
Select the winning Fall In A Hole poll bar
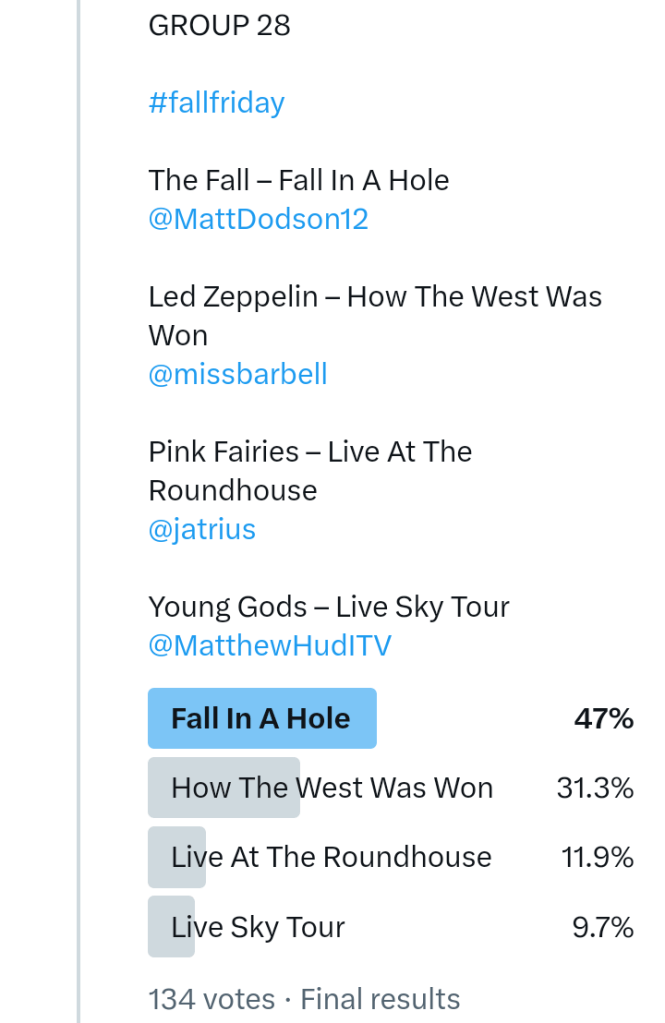coord(261,718)
